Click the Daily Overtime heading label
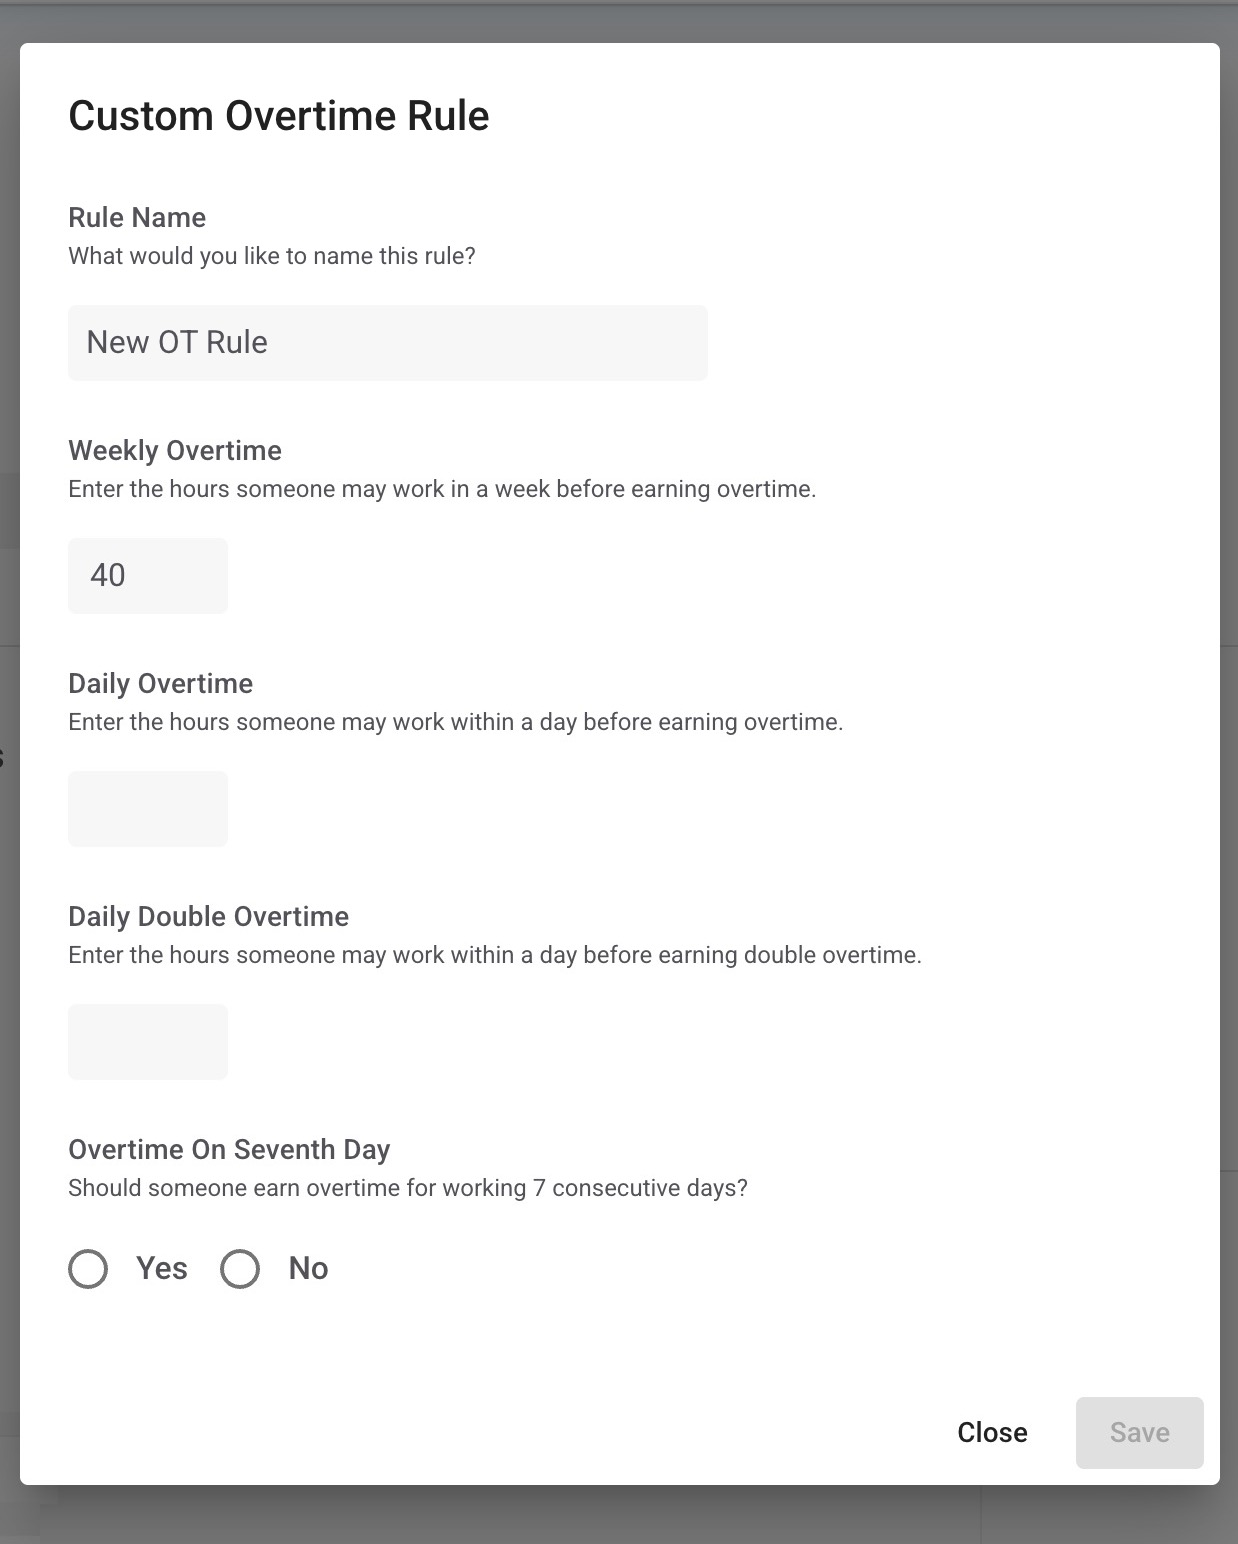The height and width of the screenshot is (1544, 1238). pos(160,683)
